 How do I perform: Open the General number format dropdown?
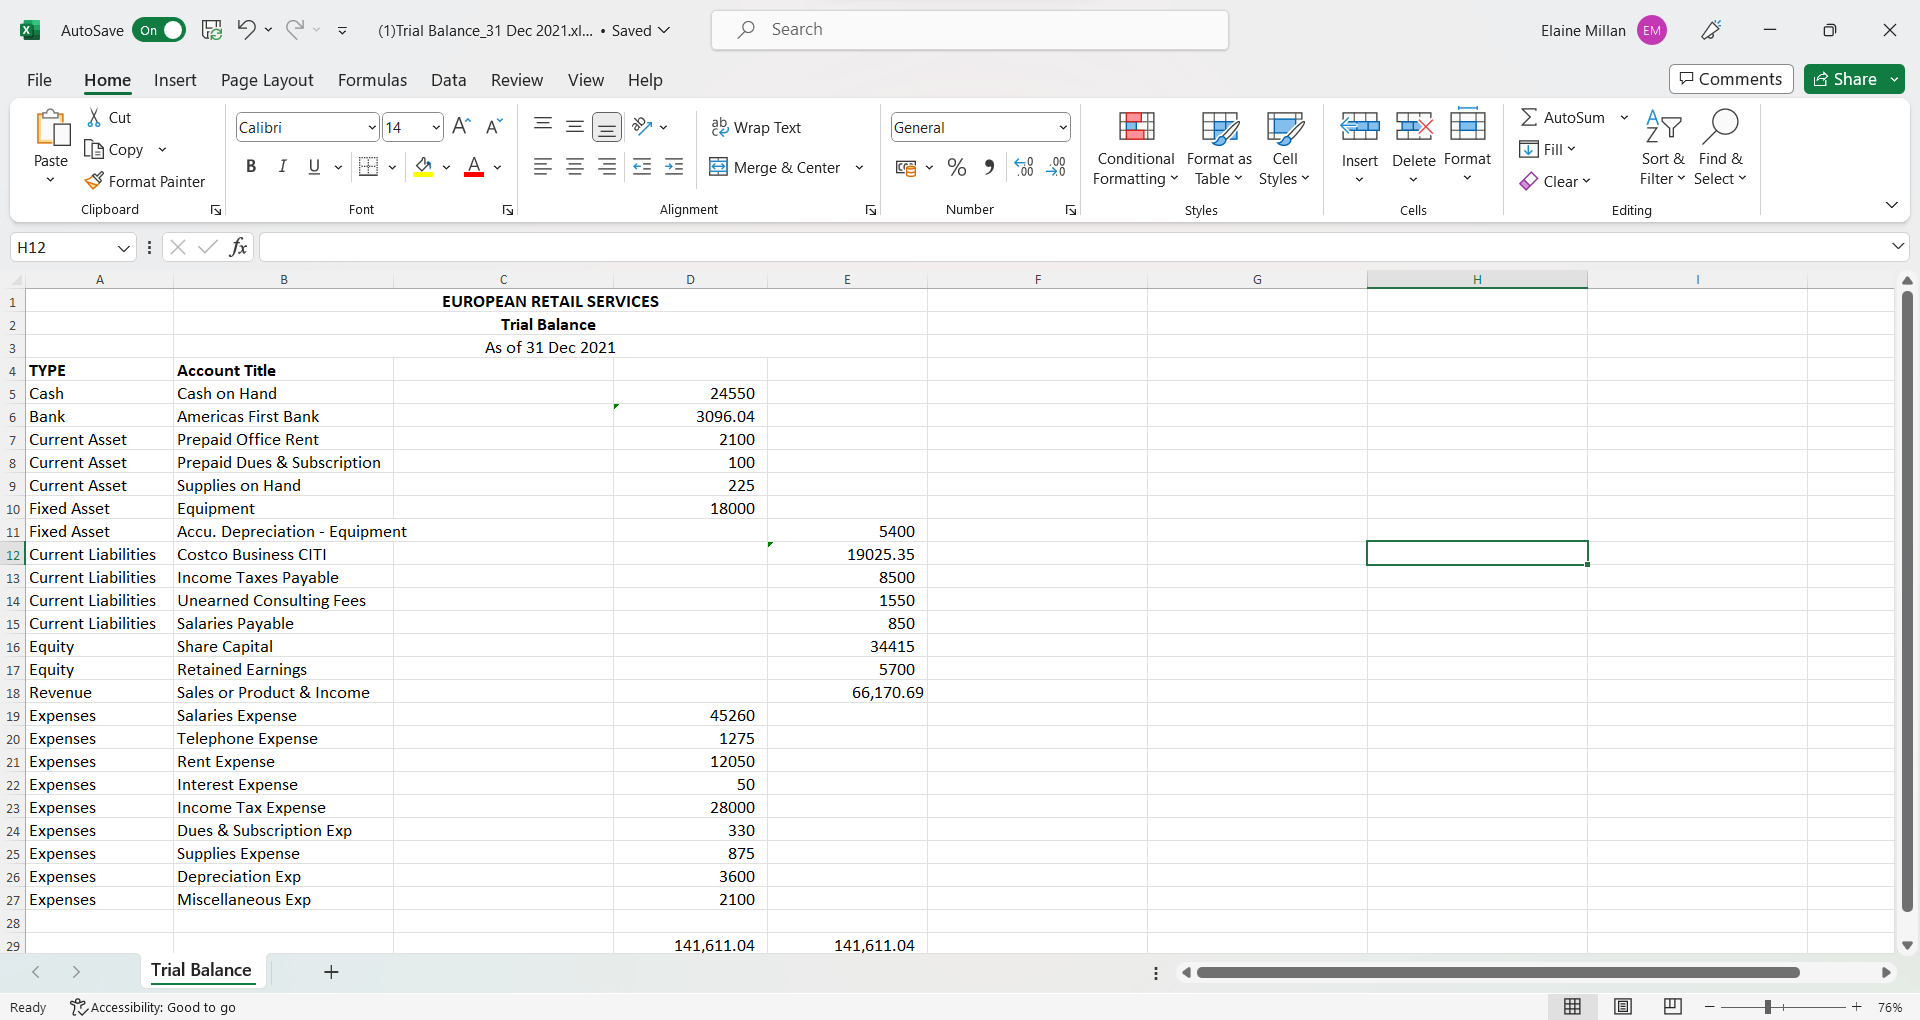[1063, 127]
